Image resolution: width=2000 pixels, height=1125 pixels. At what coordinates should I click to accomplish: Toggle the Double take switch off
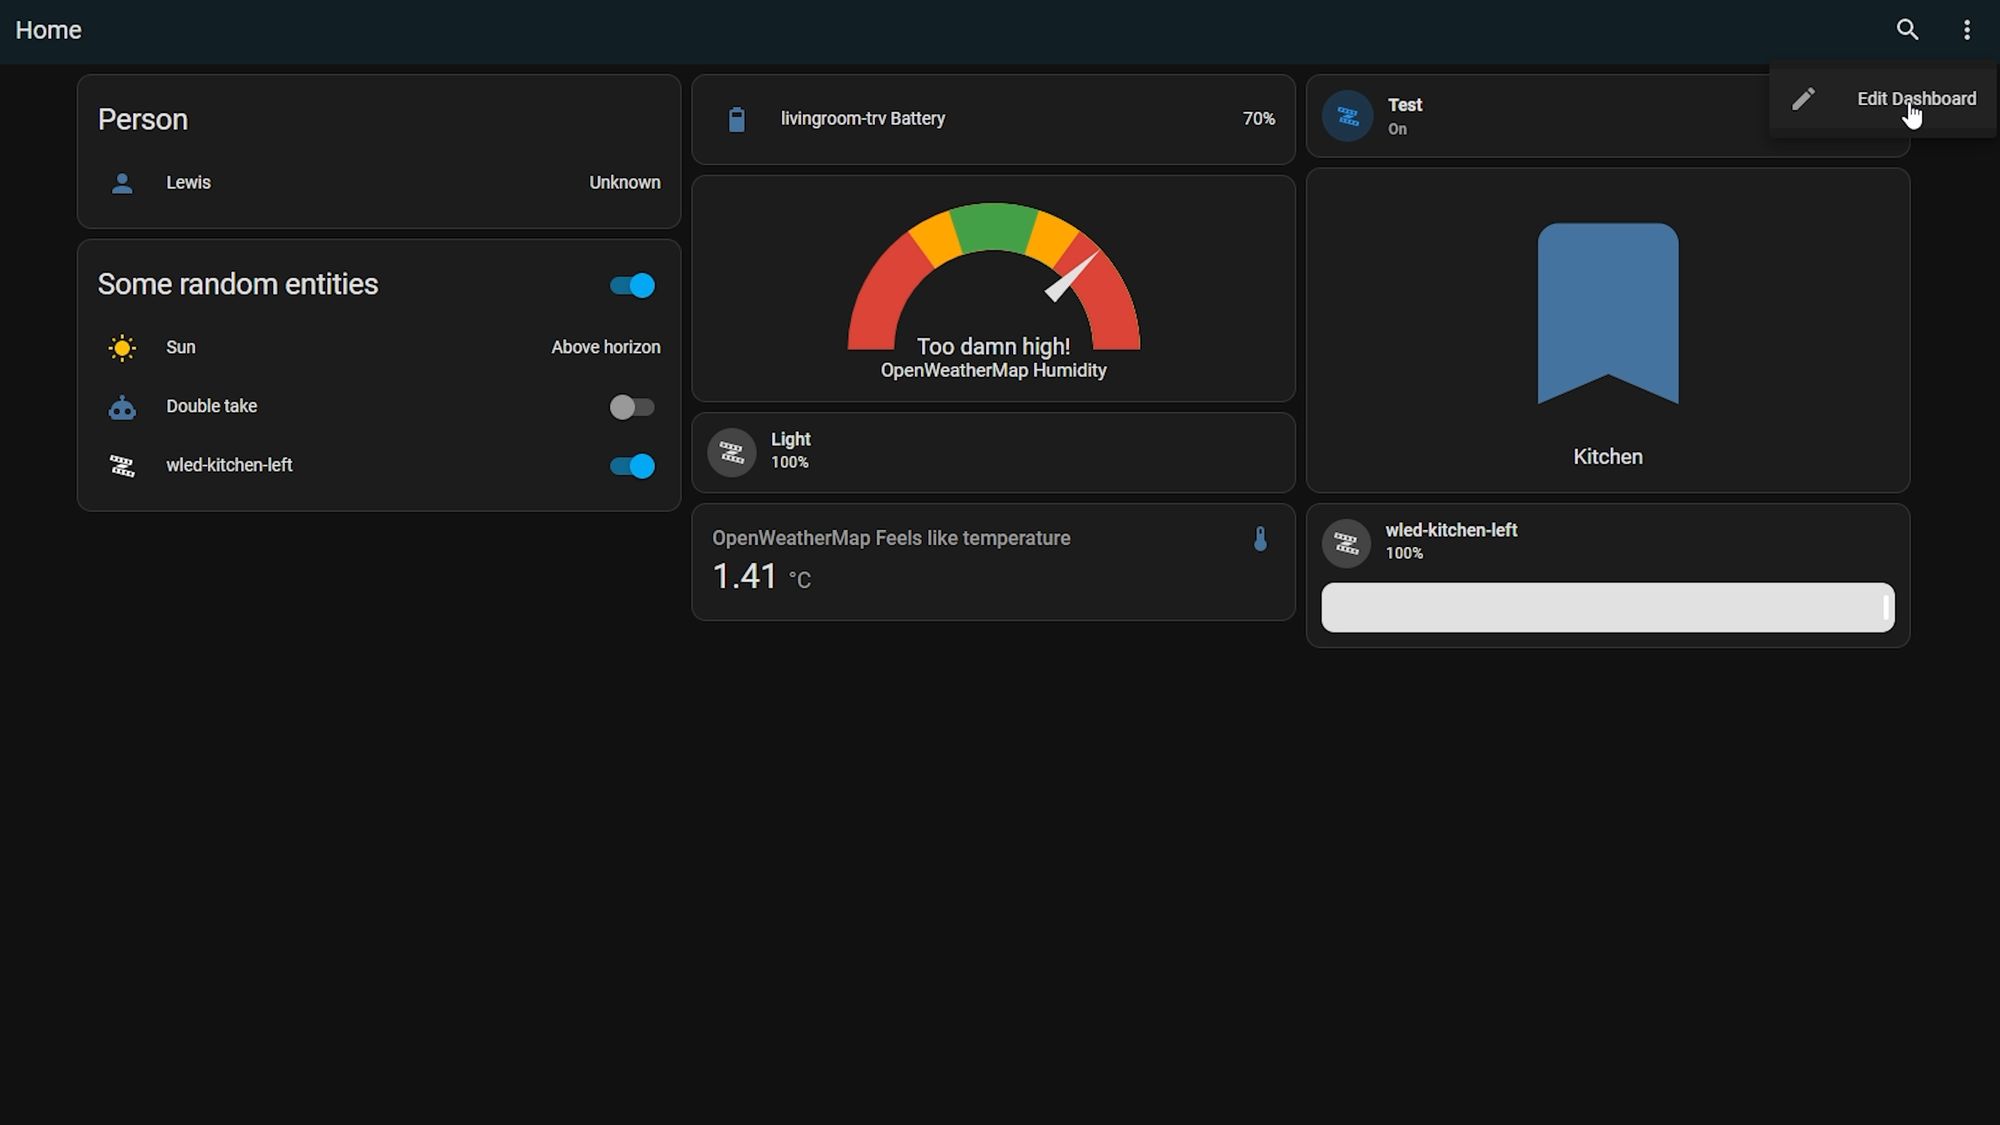click(x=630, y=405)
